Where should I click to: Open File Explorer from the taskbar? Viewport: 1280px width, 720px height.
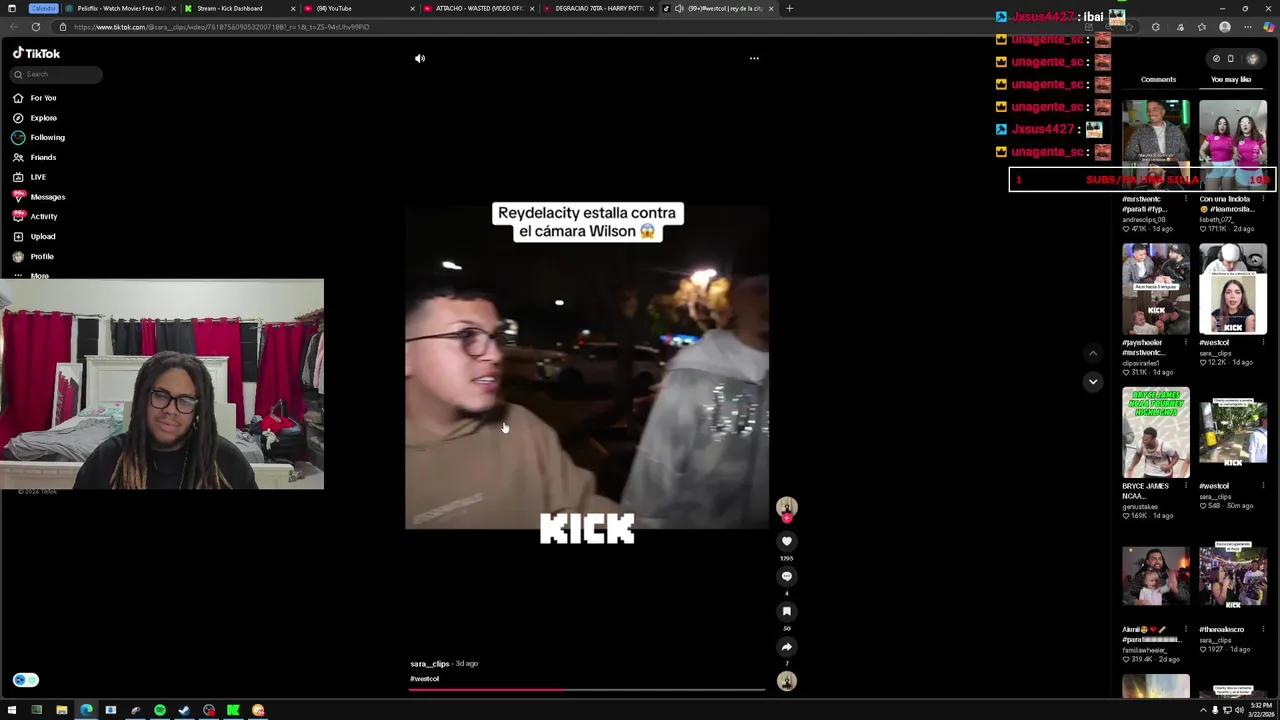pos(61,710)
